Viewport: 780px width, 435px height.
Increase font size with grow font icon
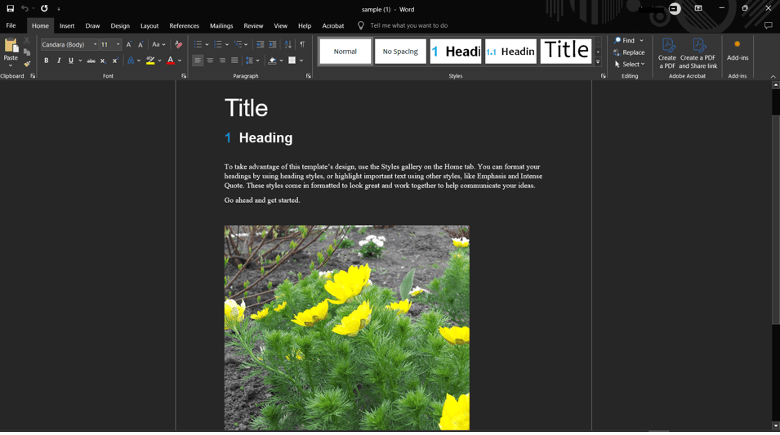point(129,45)
